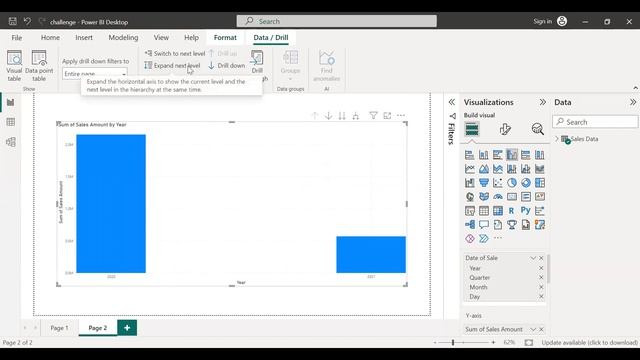Remove Quarter from hierarchy
This screenshot has width=640, height=360.
pyautogui.click(x=541, y=278)
